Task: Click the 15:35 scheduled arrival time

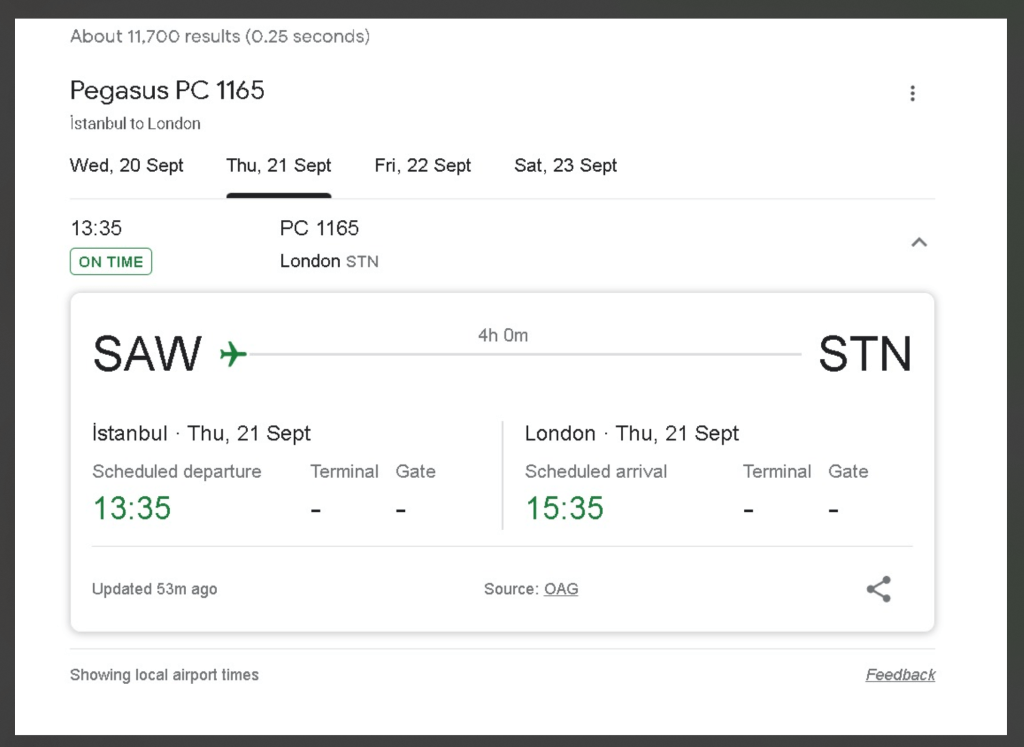Action: [565, 508]
